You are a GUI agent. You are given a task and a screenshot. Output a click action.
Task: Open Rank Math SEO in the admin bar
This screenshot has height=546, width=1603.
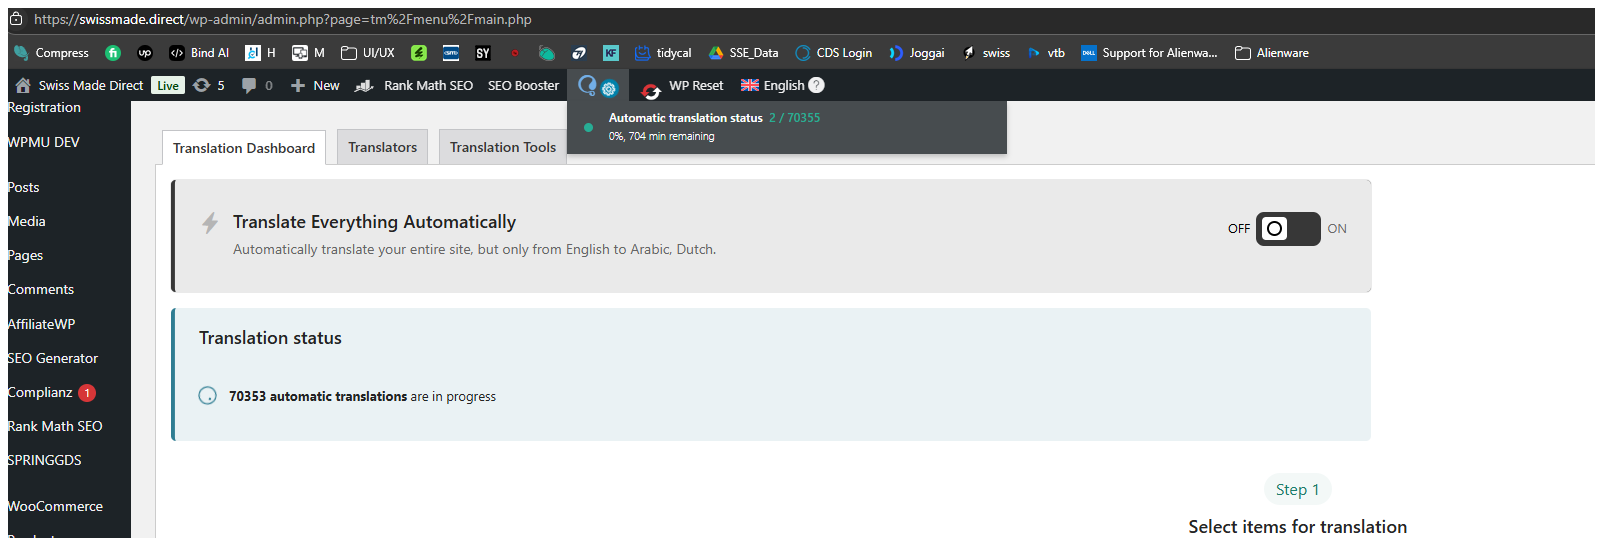414,85
